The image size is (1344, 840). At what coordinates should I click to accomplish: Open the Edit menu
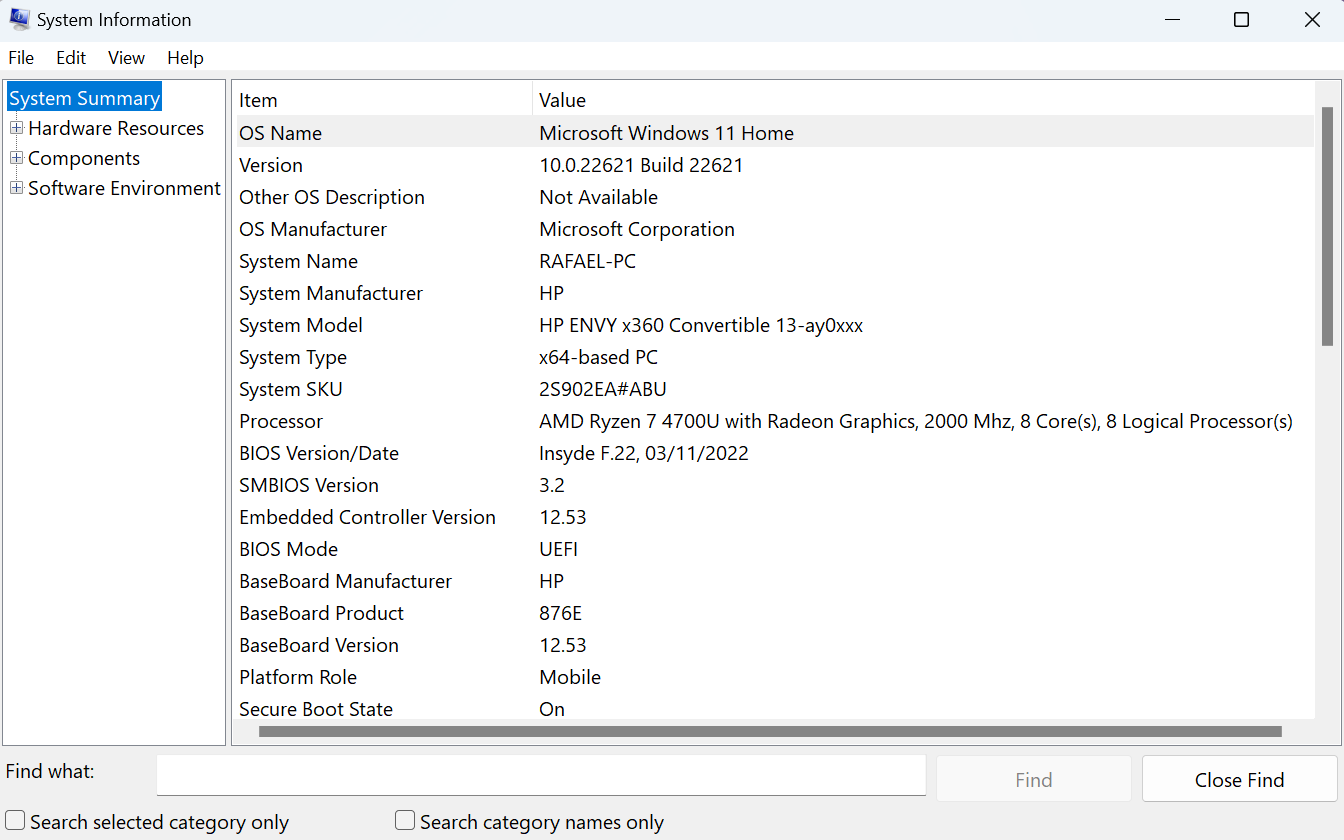tap(70, 57)
